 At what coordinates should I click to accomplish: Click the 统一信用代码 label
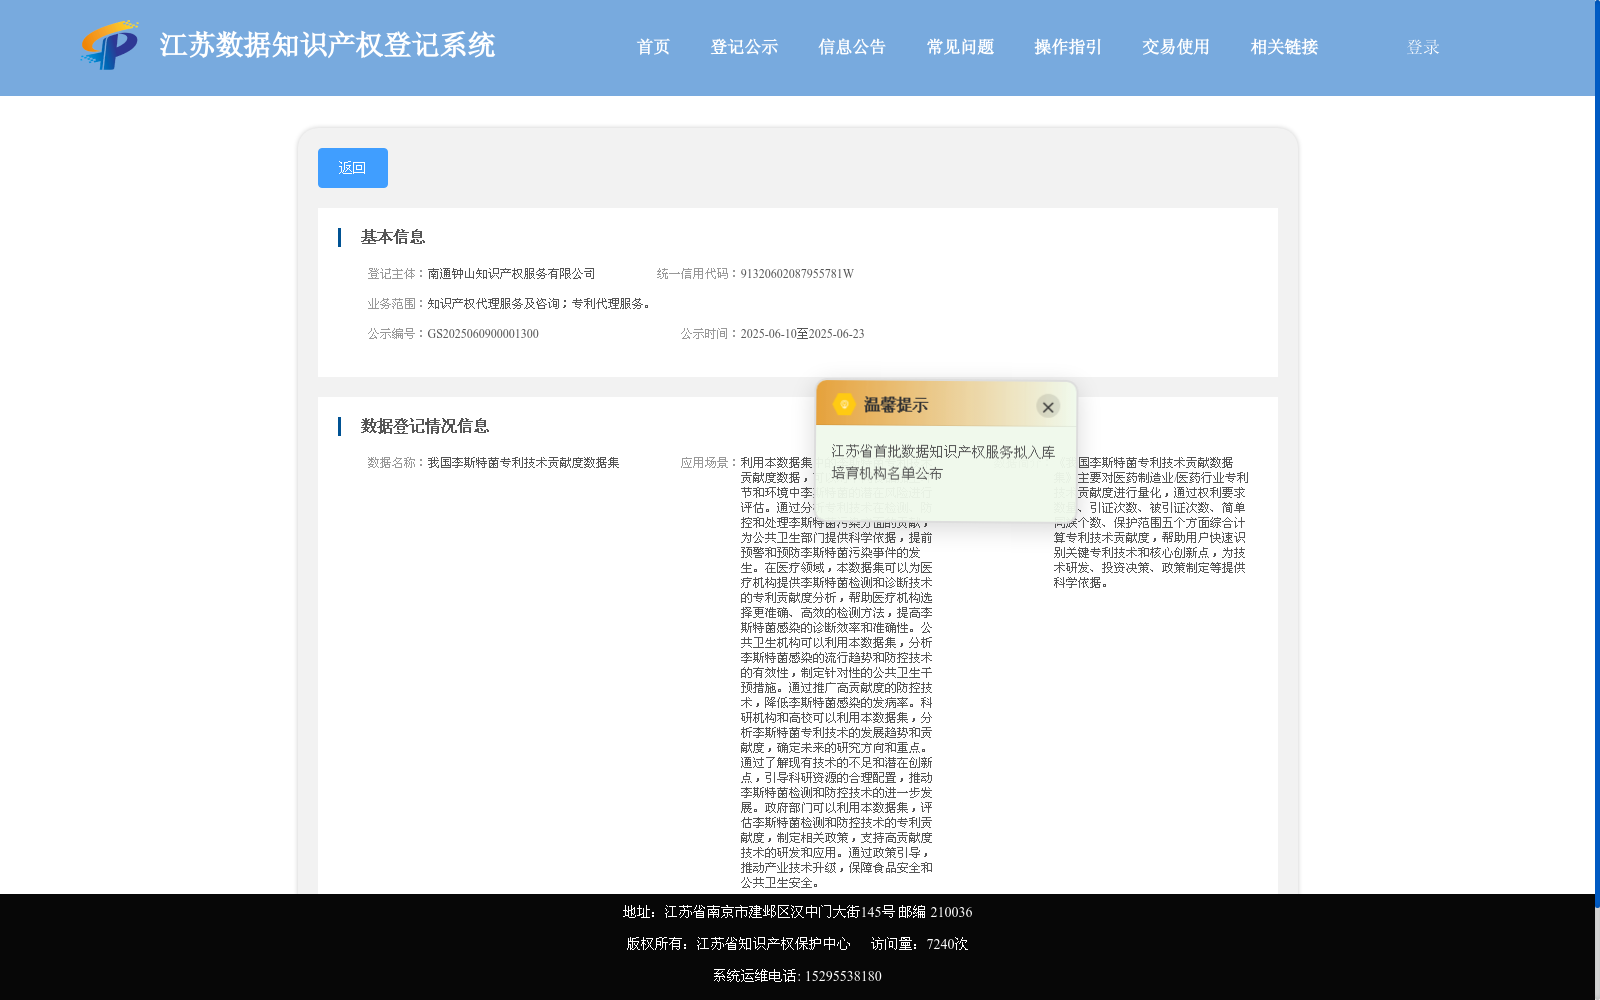pos(697,274)
